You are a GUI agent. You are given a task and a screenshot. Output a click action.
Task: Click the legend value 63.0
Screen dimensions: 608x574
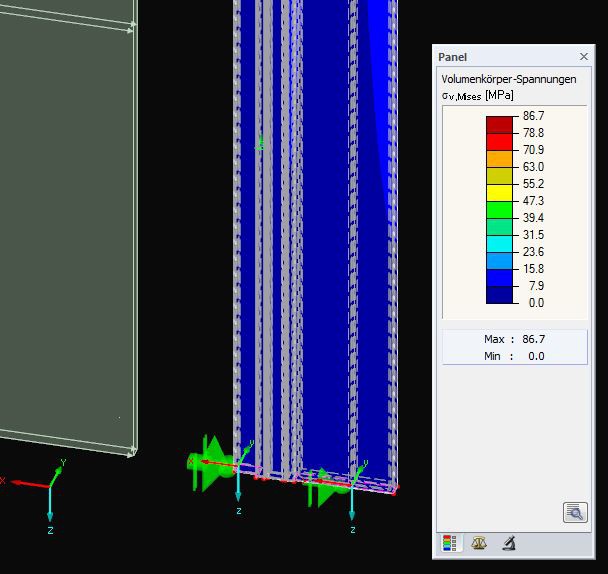[x=534, y=167]
